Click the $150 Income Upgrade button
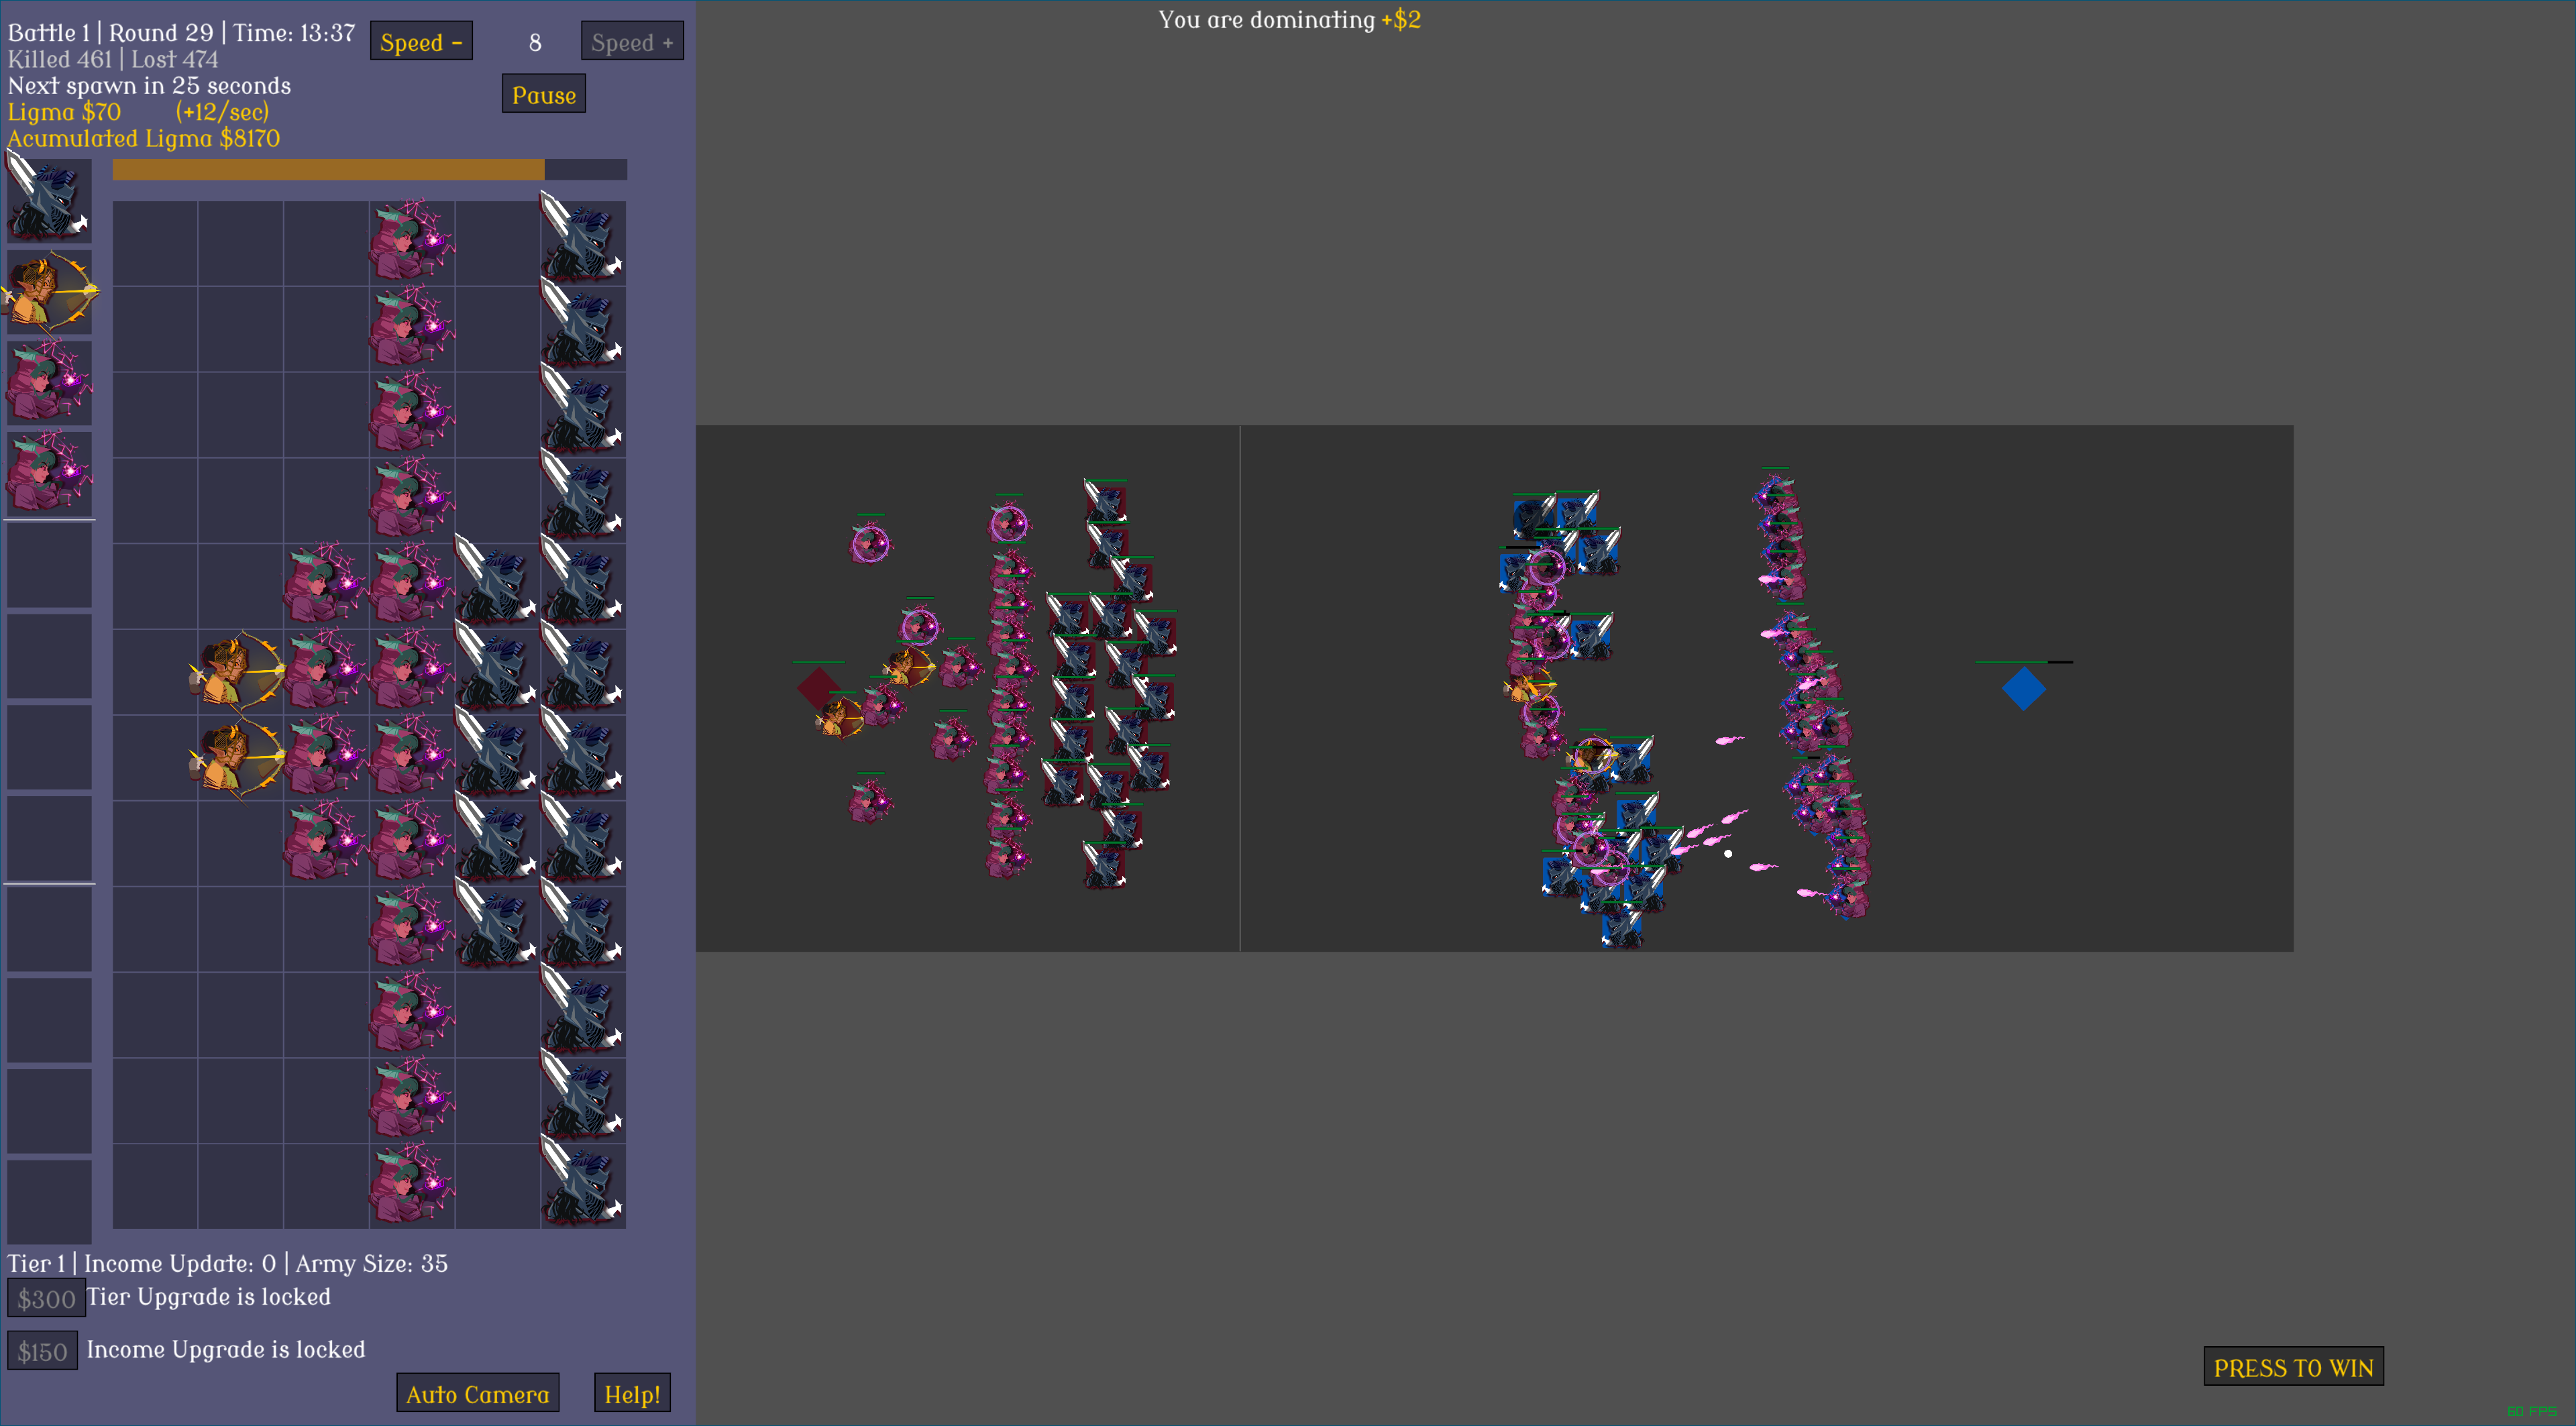This screenshot has height=1426, width=2576. (x=42, y=1351)
